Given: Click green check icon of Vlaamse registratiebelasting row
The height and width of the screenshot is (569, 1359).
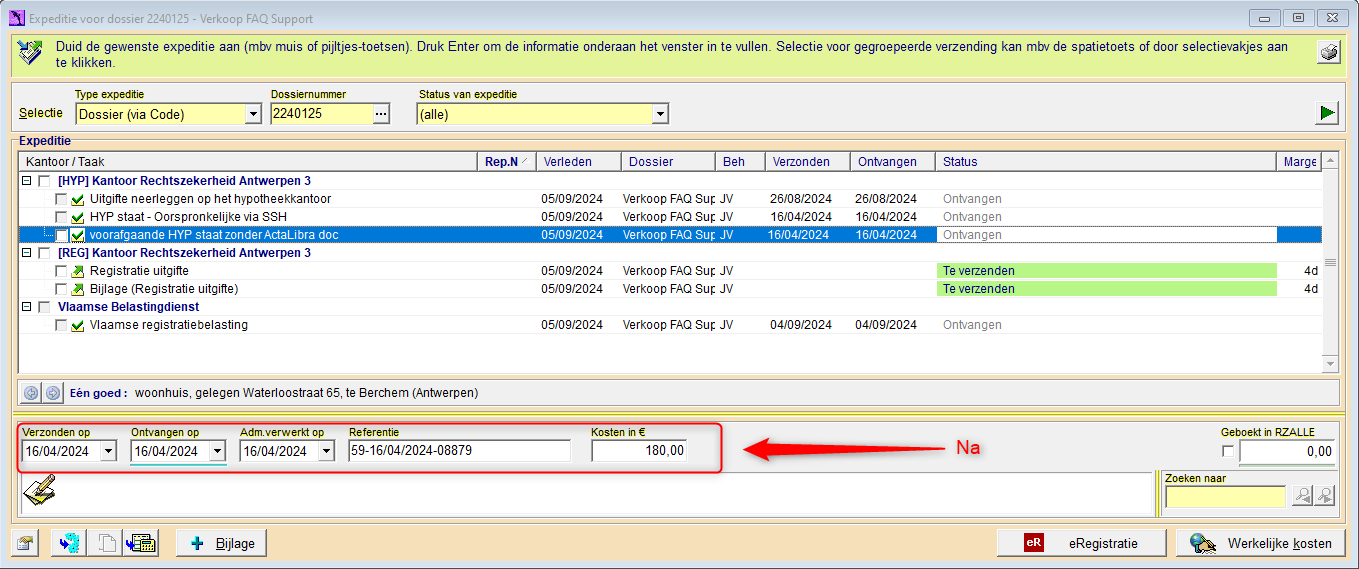Looking at the screenshot, I should [78, 325].
